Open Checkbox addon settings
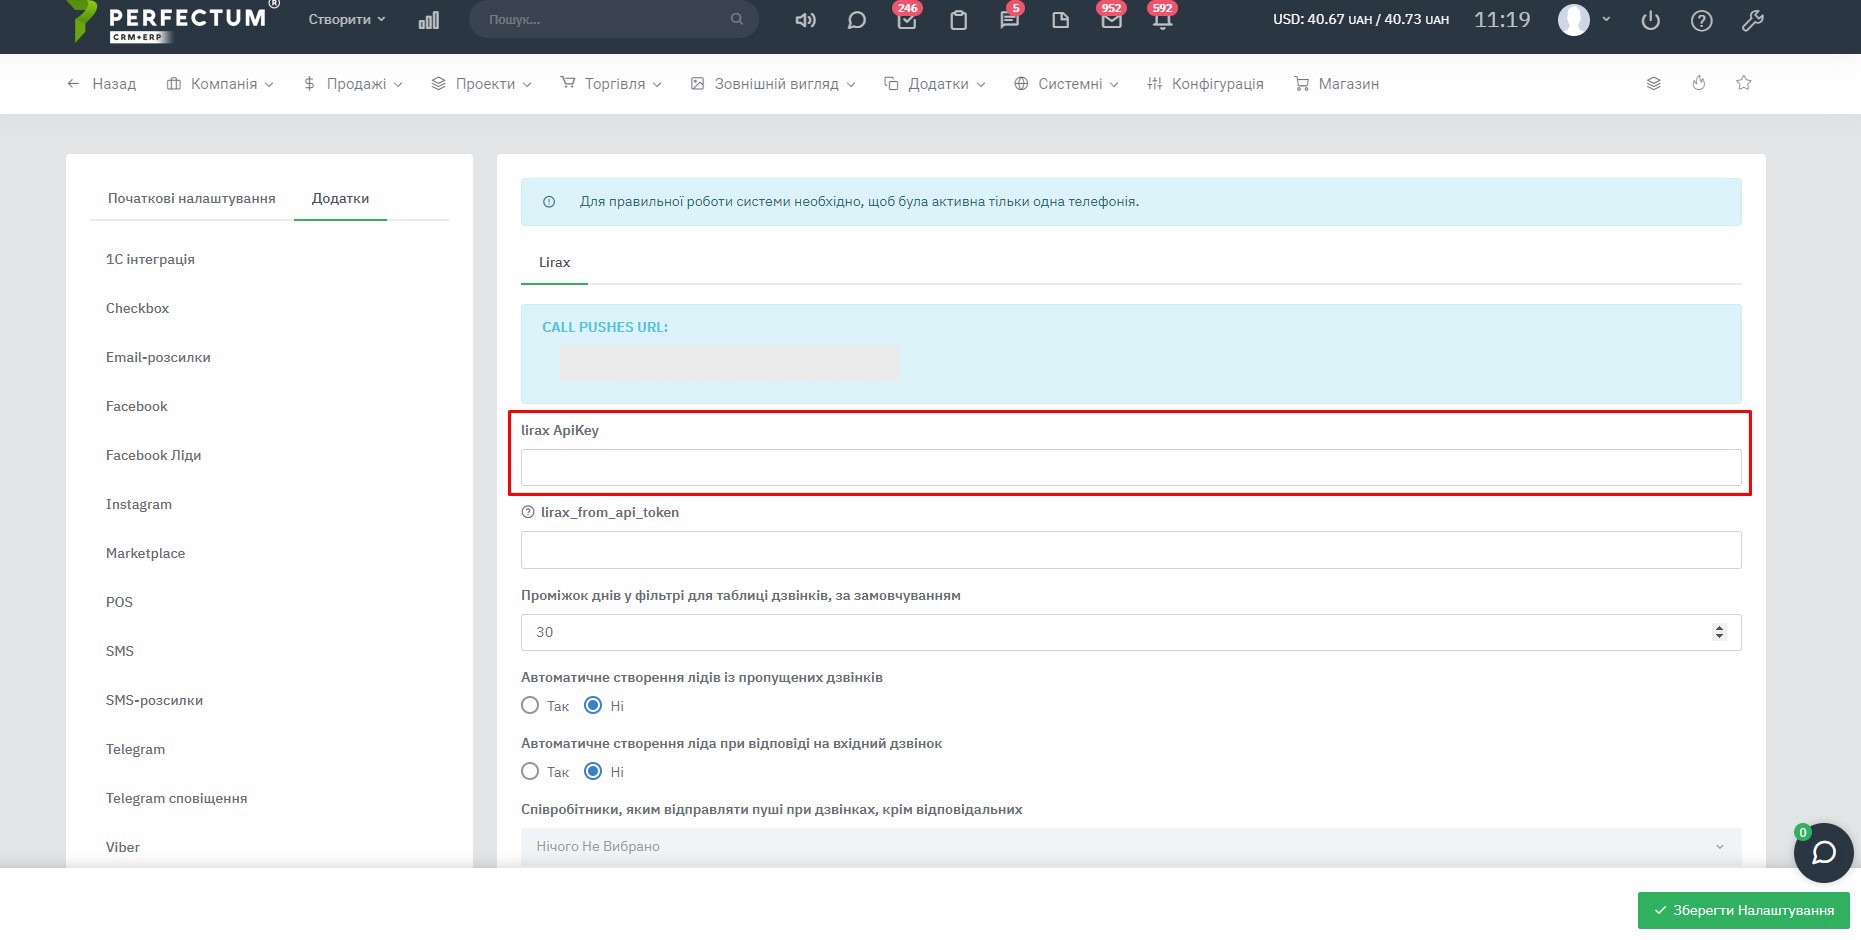1861x940 pixels. click(x=137, y=308)
